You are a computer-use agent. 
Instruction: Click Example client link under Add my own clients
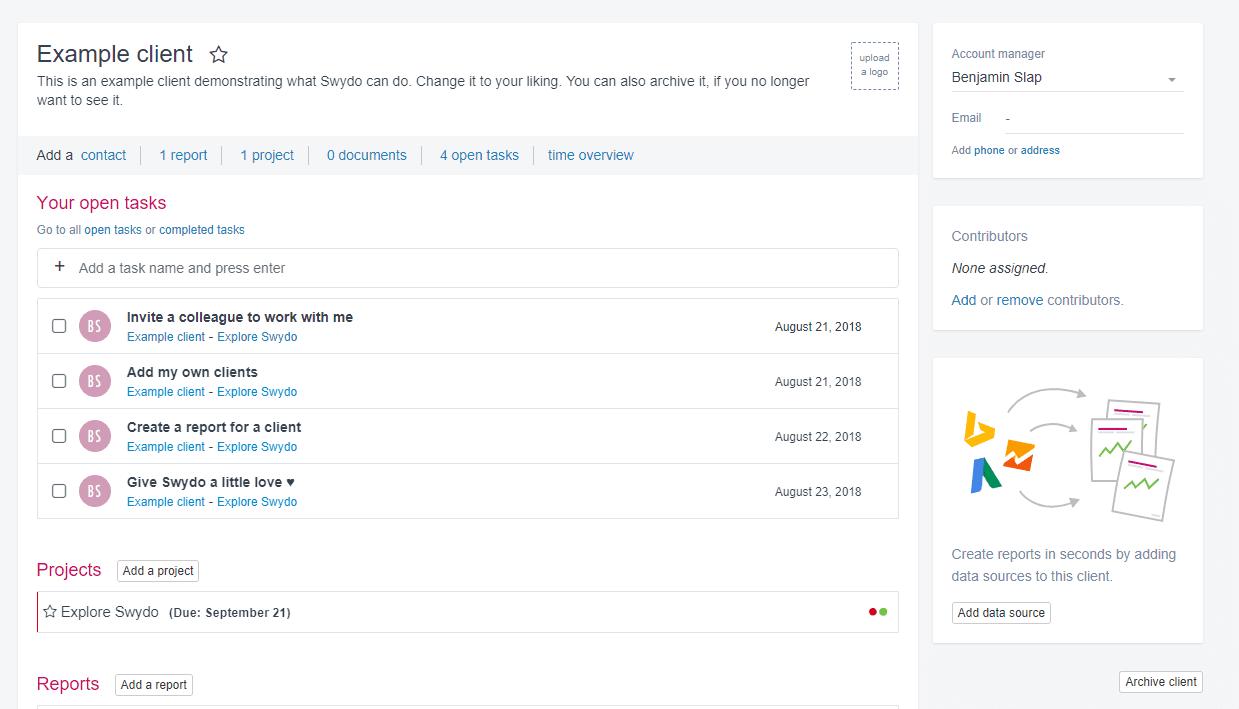click(x=166, y=392)
